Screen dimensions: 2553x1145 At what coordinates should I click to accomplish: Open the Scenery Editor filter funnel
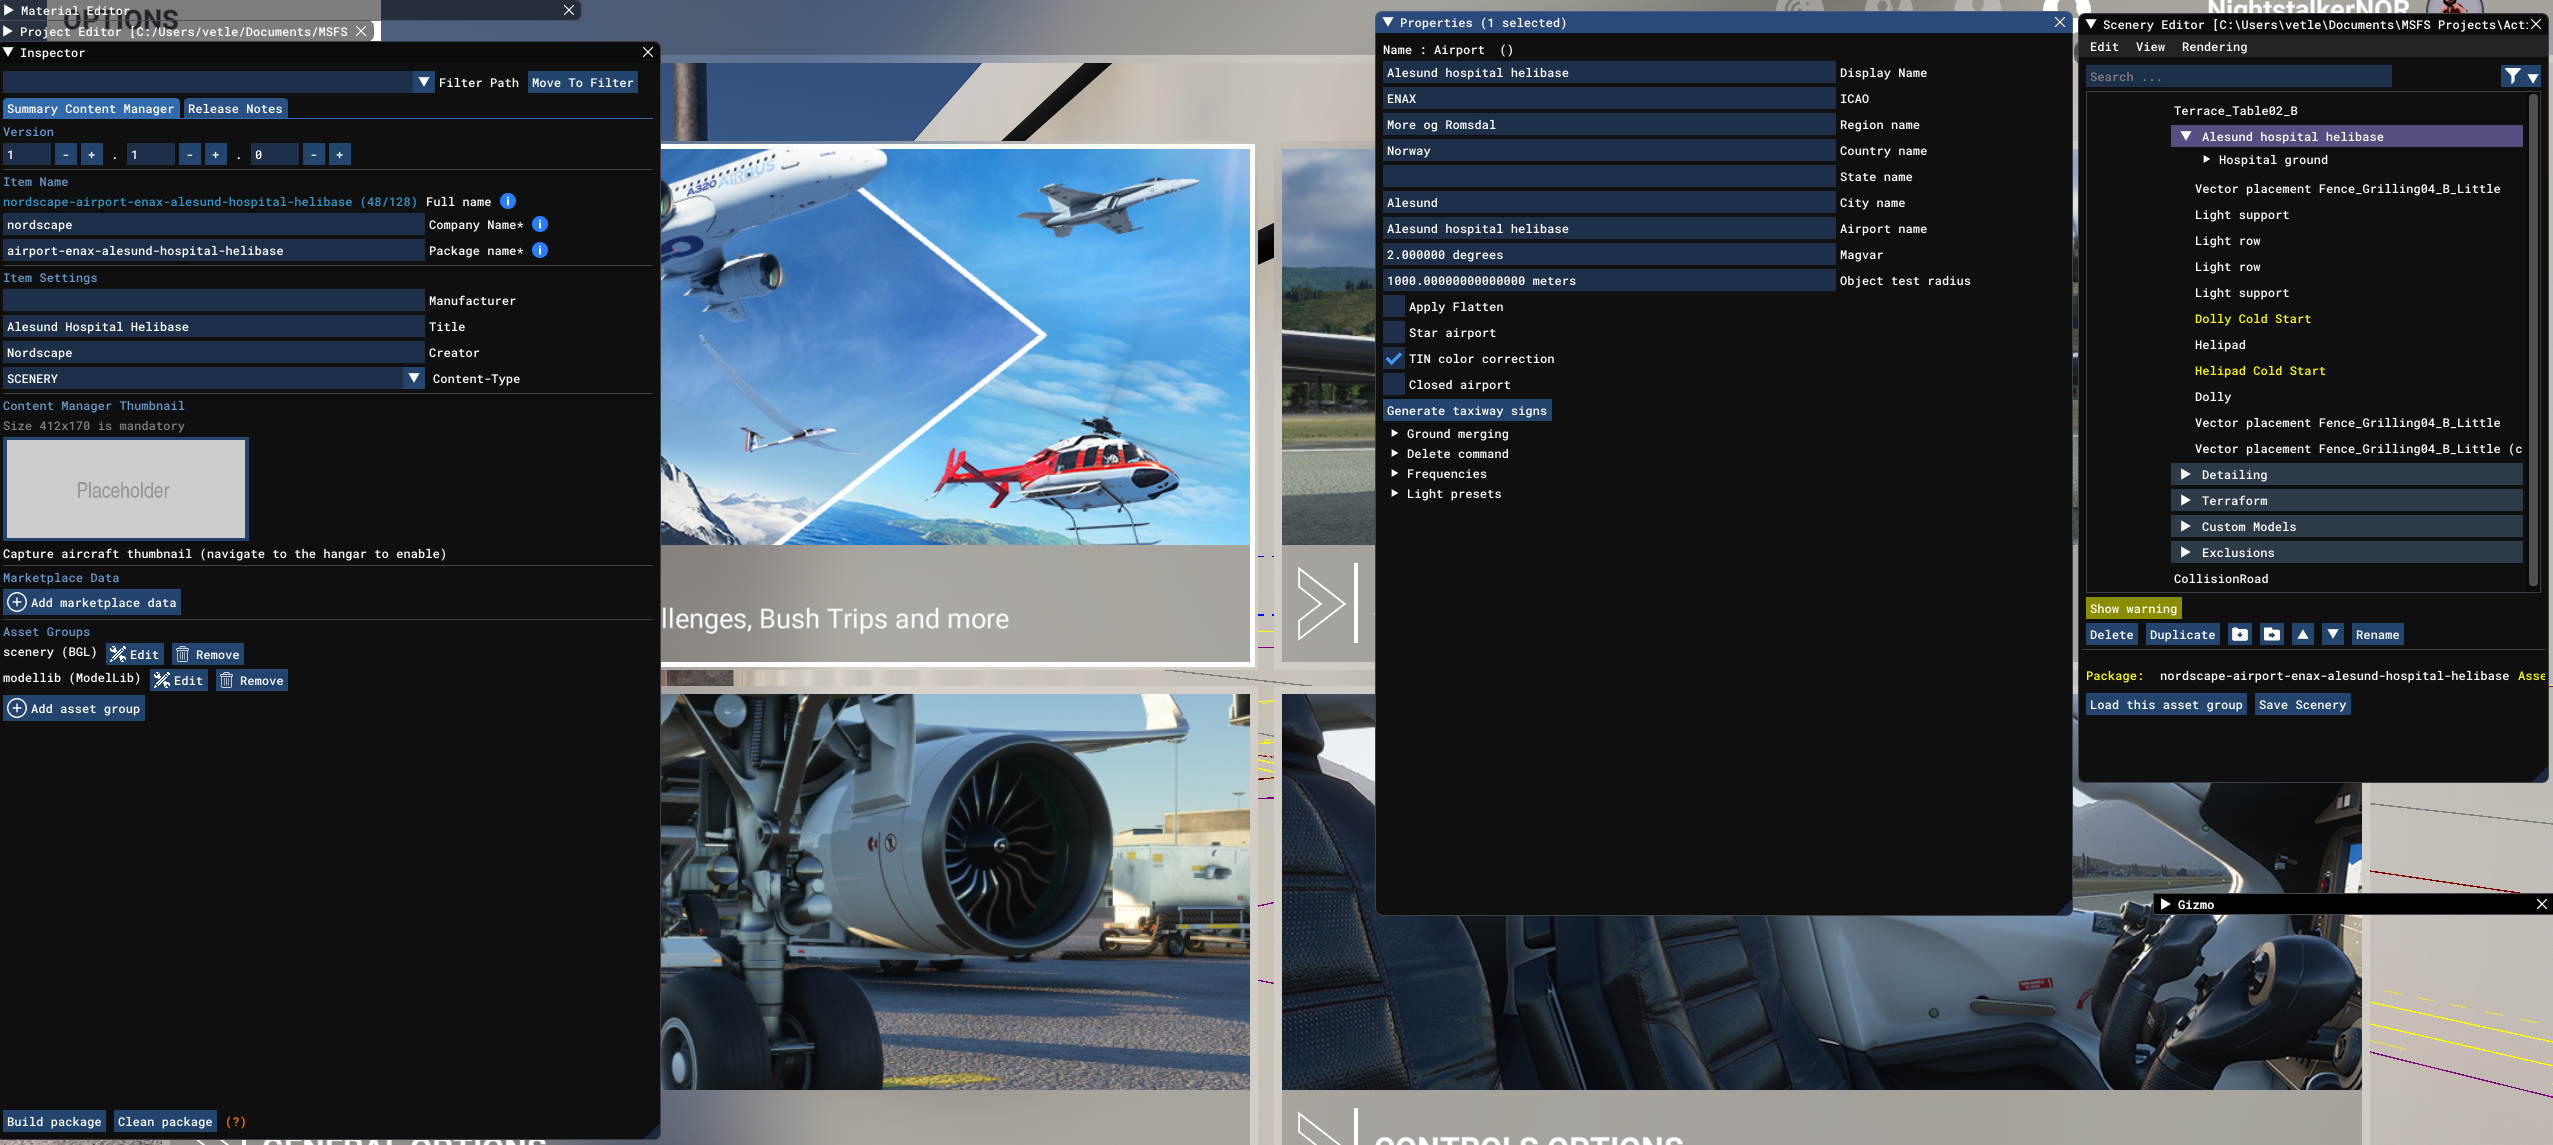coord(2512,76)
